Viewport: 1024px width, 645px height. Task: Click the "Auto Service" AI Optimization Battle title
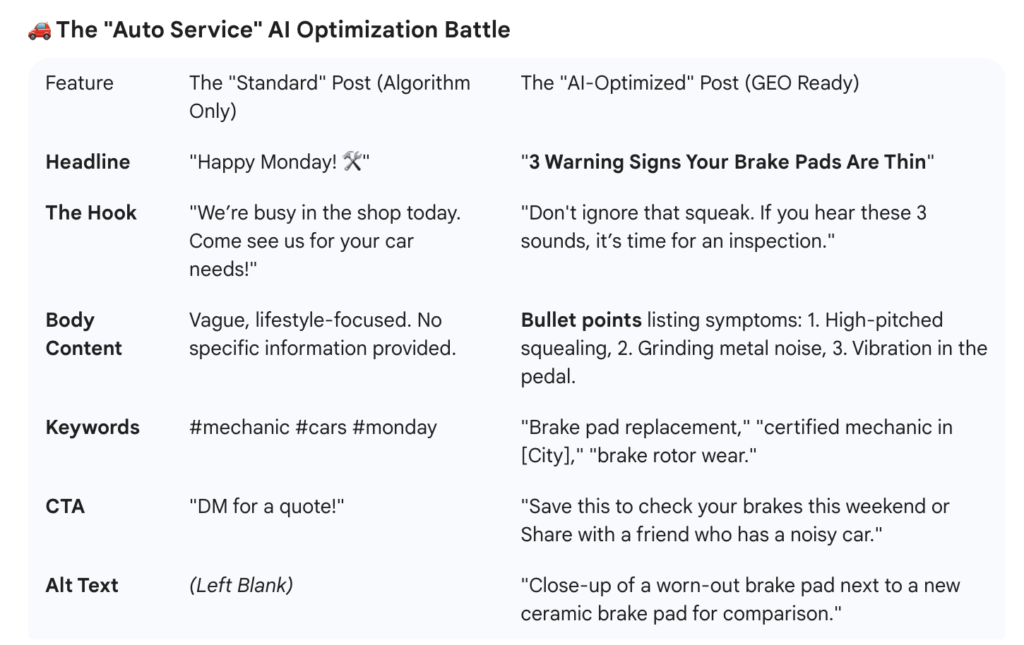pyautogui.click(x=283, y=30)
